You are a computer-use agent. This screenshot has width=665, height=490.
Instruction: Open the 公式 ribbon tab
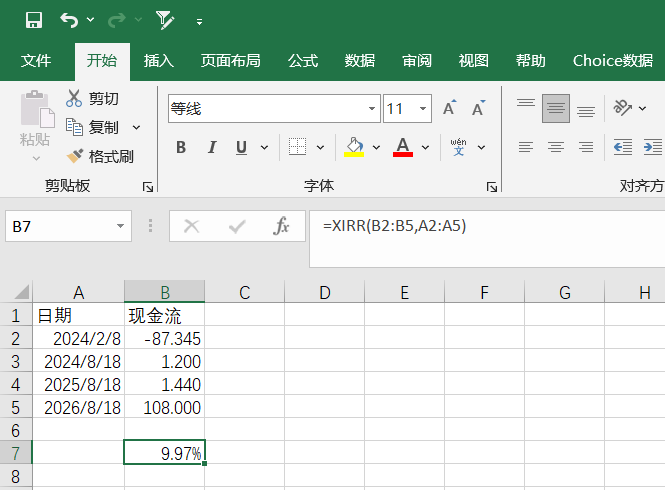[x=302, y=61]
